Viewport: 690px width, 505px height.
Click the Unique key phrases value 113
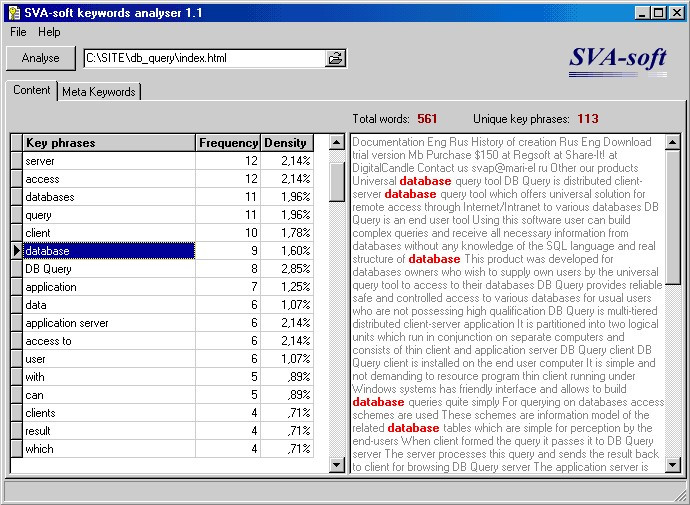tap(588, 119)
